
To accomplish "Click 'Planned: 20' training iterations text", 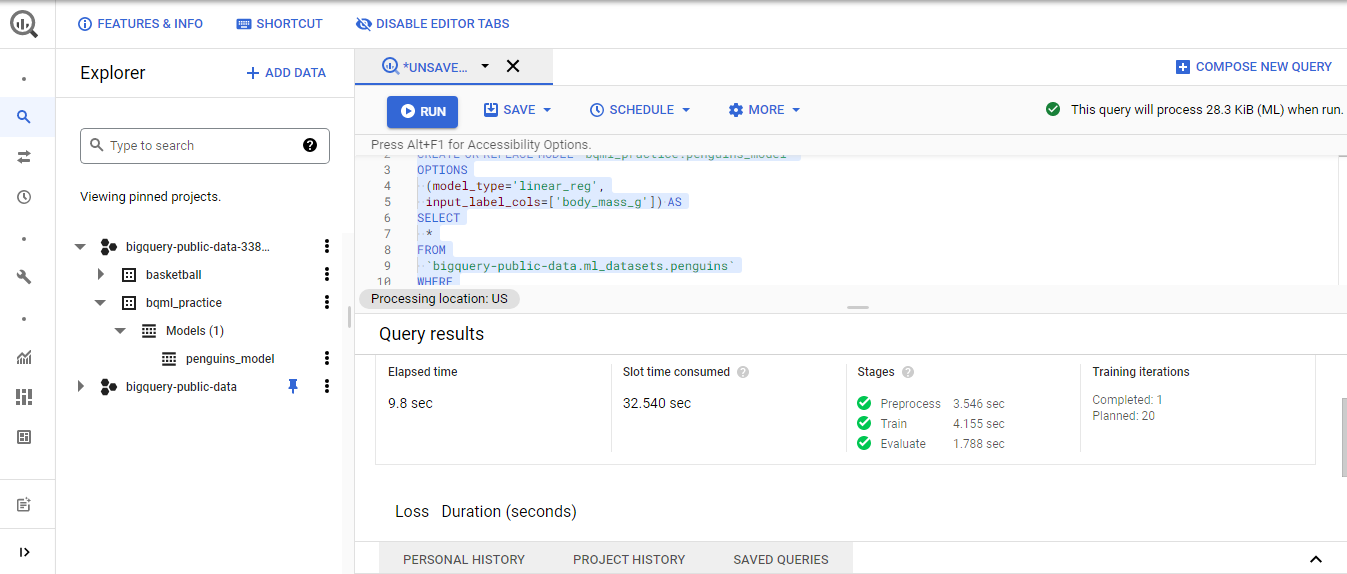I will tap(1123, 416).
